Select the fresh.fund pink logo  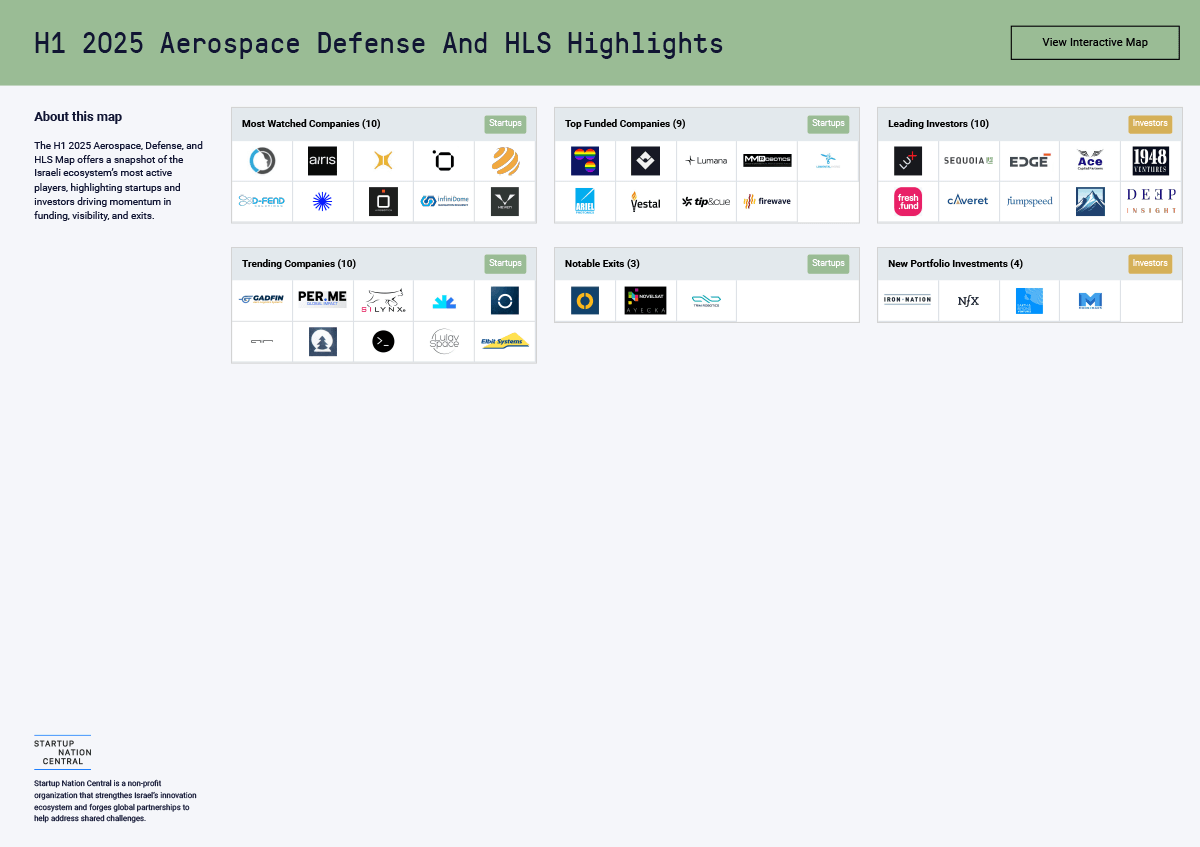(908, 201)
